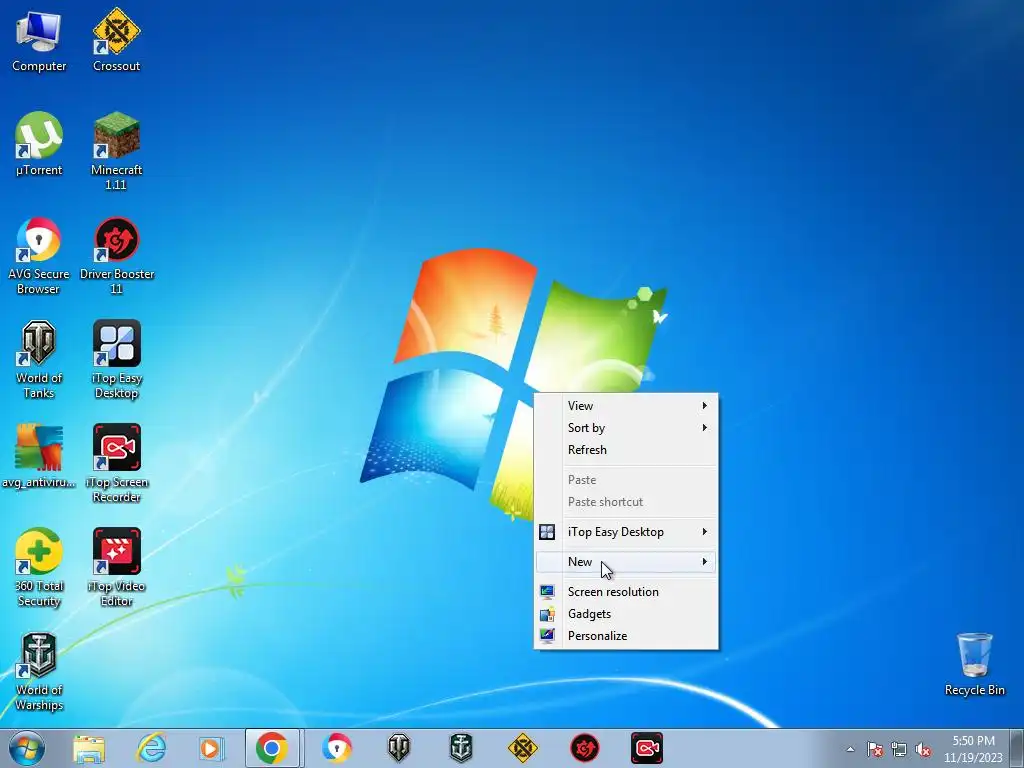Screen dimensions: 1024x768
Task: Select the iTop Screen Recorder desktop shortcut
Action: tap(116, 464)
